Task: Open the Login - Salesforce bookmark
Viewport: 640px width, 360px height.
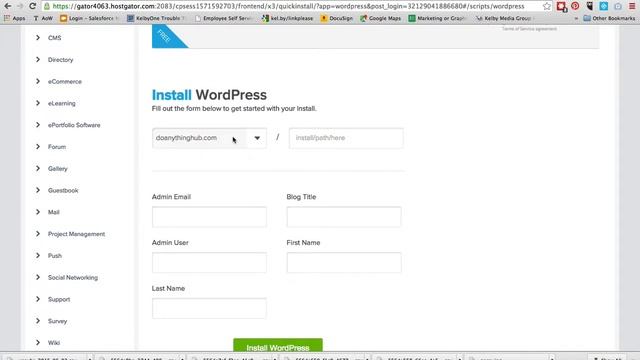Action: click(89, 18)
